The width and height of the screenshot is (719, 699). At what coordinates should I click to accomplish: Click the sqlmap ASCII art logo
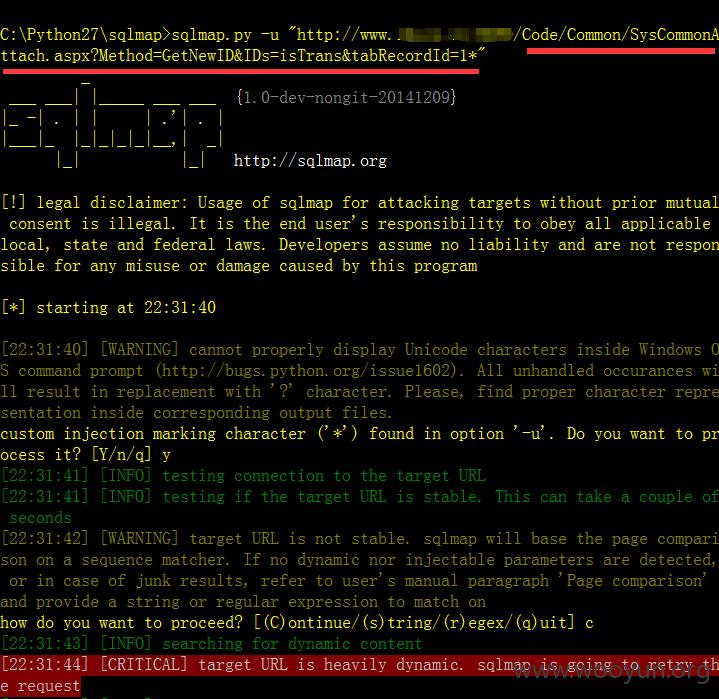point(113,125)
